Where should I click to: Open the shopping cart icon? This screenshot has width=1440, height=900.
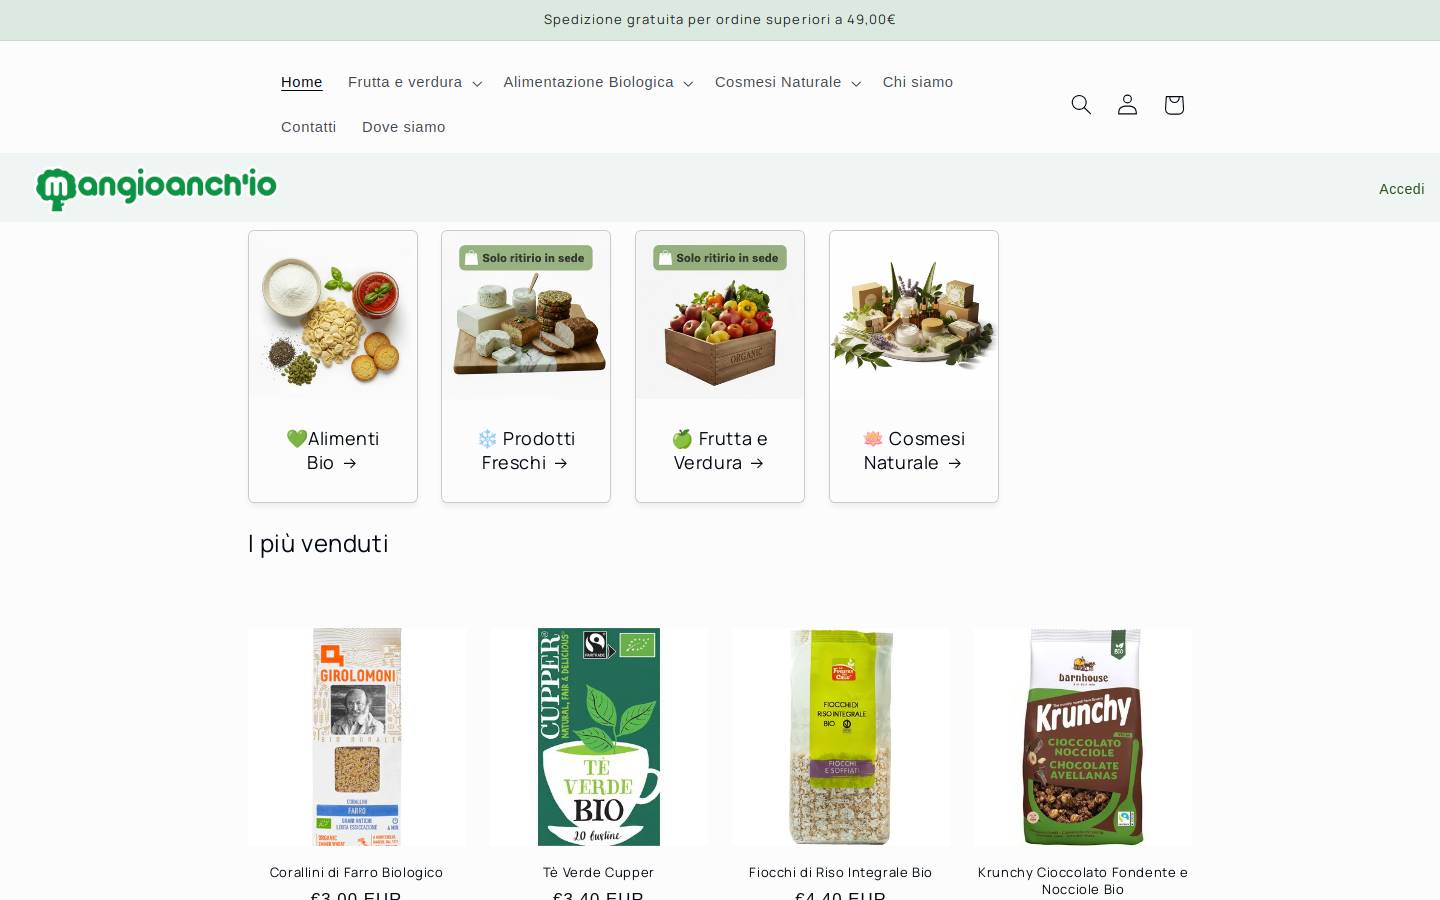[x=1174, y=104]
